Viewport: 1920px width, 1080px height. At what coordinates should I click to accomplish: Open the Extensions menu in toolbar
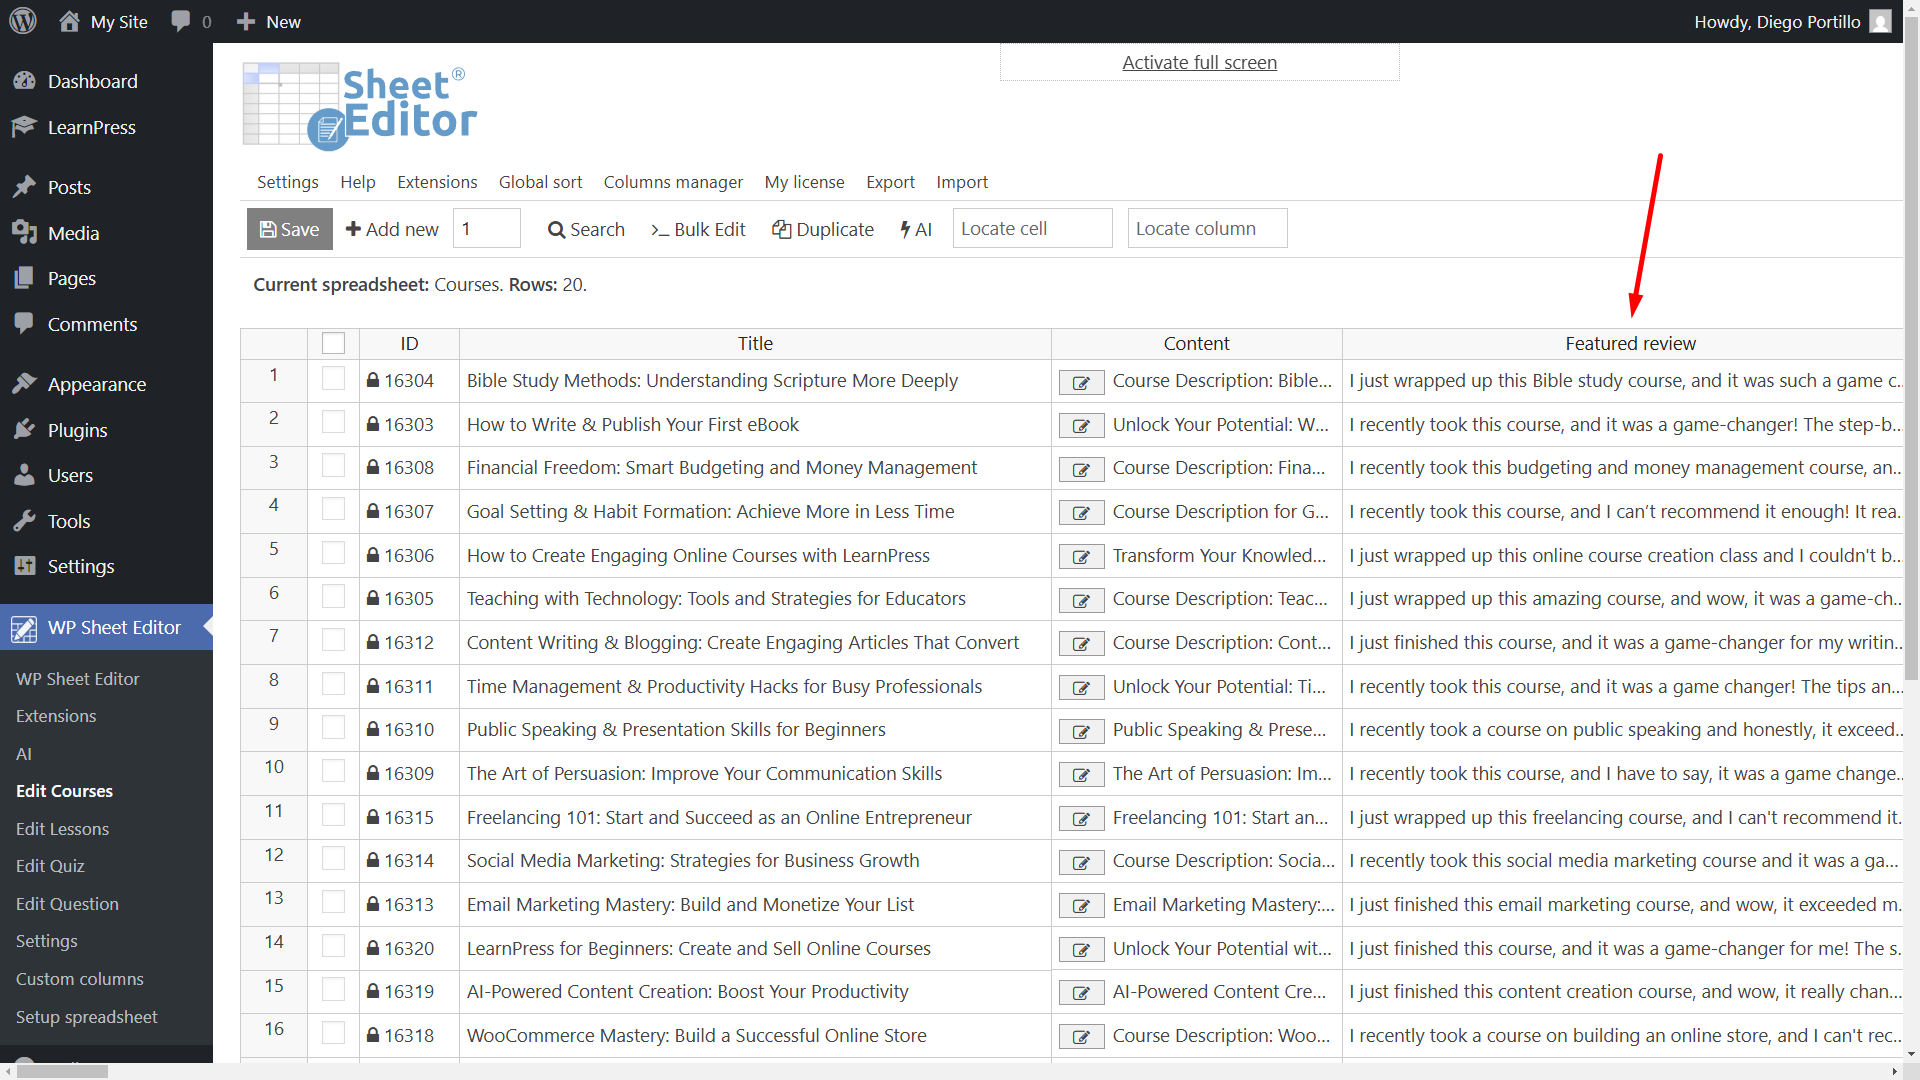(437, 182)
